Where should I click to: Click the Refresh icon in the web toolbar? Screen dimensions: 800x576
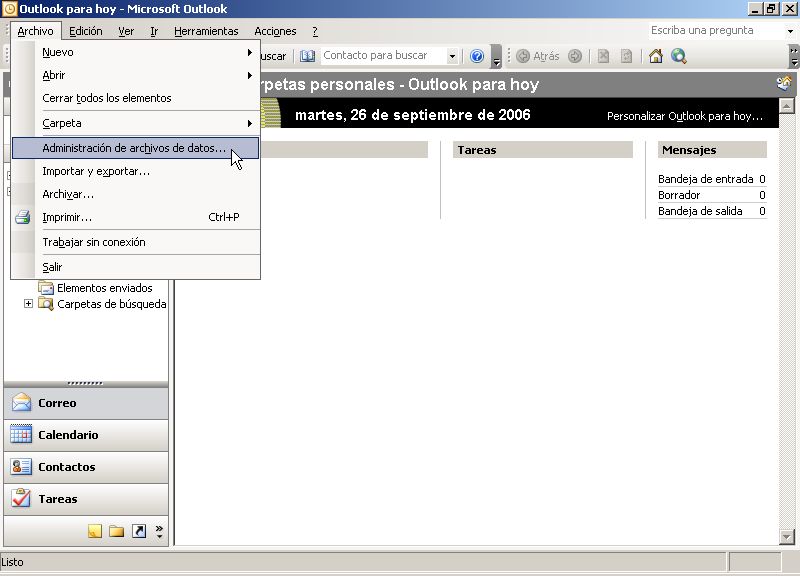click(x=627, y=56)
